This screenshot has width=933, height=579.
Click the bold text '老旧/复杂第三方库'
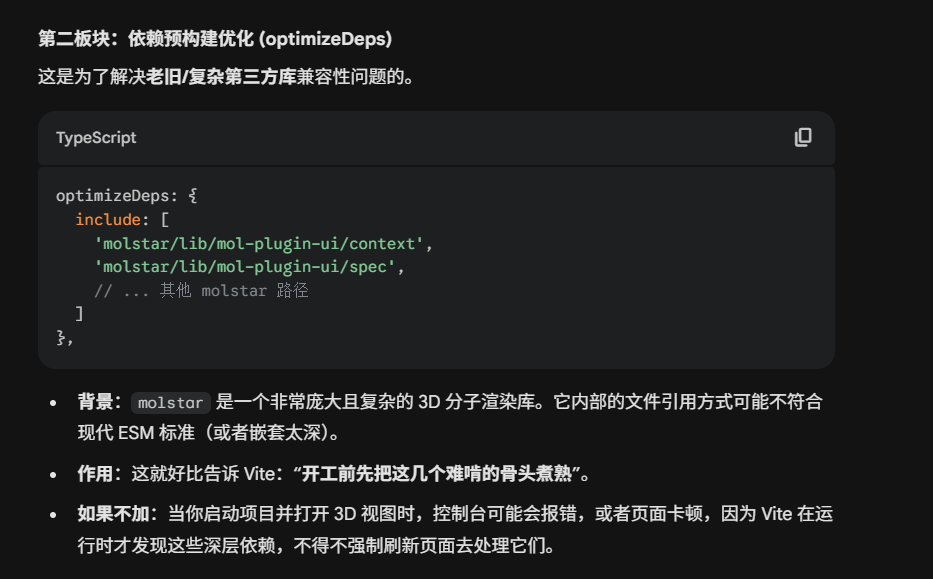(x=221, y=76)
